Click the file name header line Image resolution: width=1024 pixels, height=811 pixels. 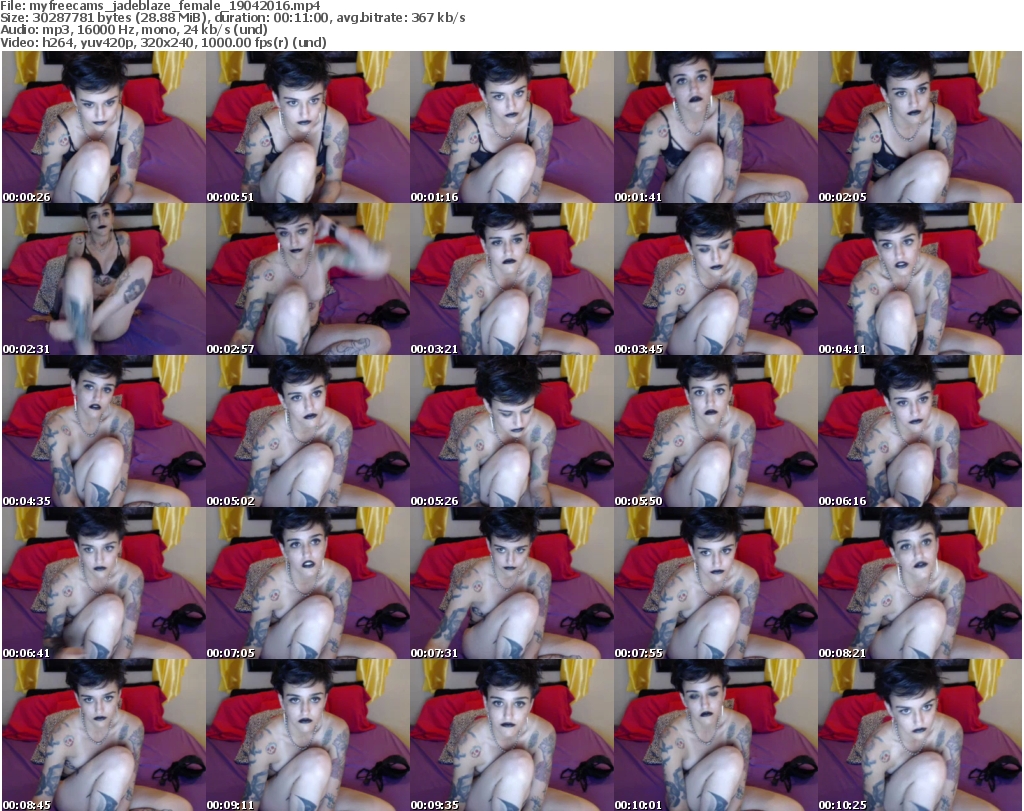pyautogui.click(x=160, y=6)
